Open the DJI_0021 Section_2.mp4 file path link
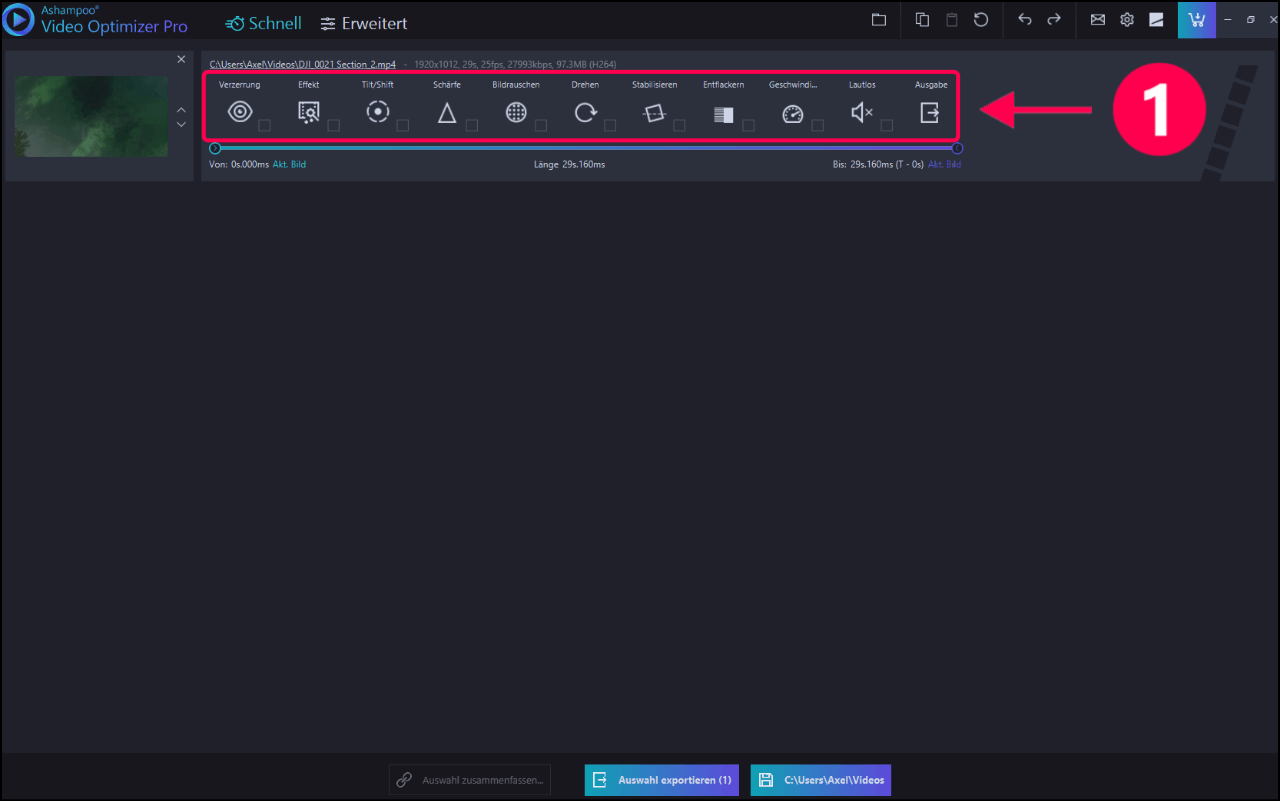The height and width of the screenshot is (801, 1280). 303,64
